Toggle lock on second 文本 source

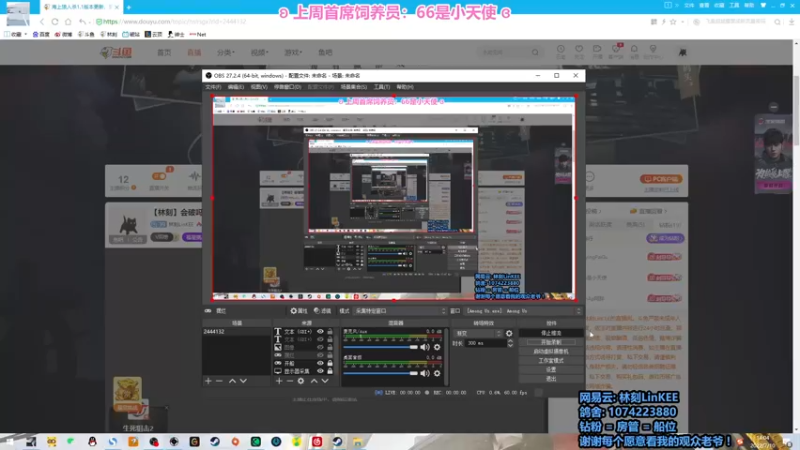pyautogui.click(x=330, y=339)
